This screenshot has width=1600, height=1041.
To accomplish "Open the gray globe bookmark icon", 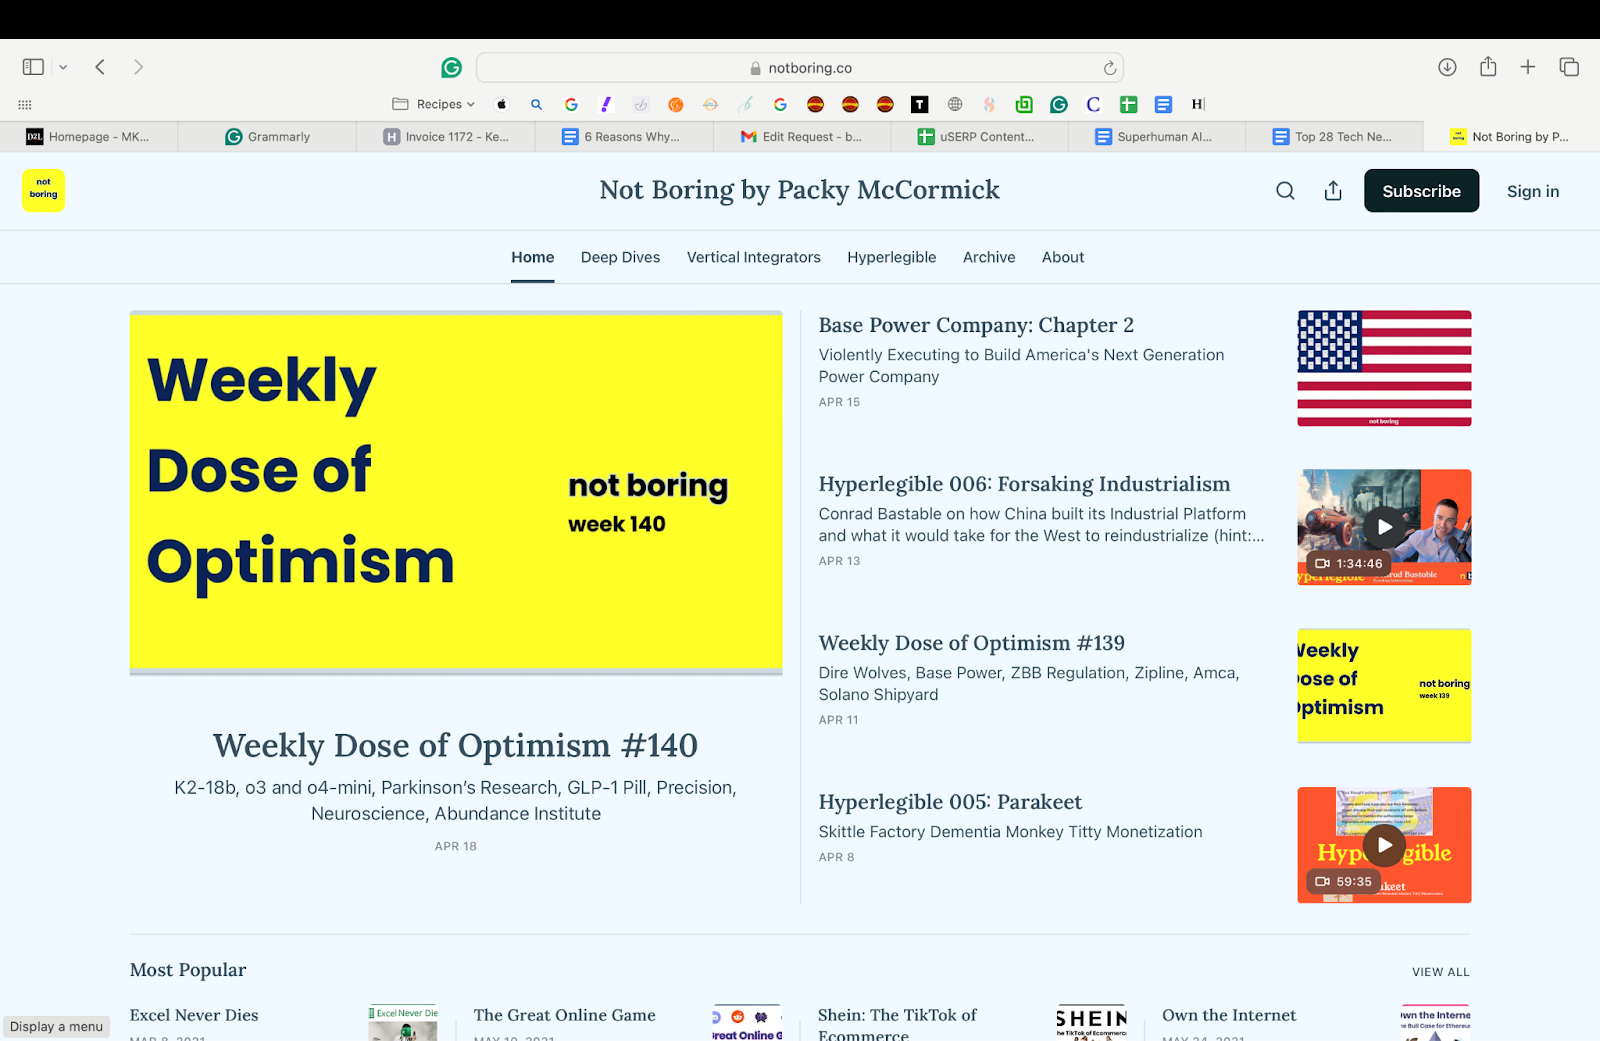I will [955, 104].
